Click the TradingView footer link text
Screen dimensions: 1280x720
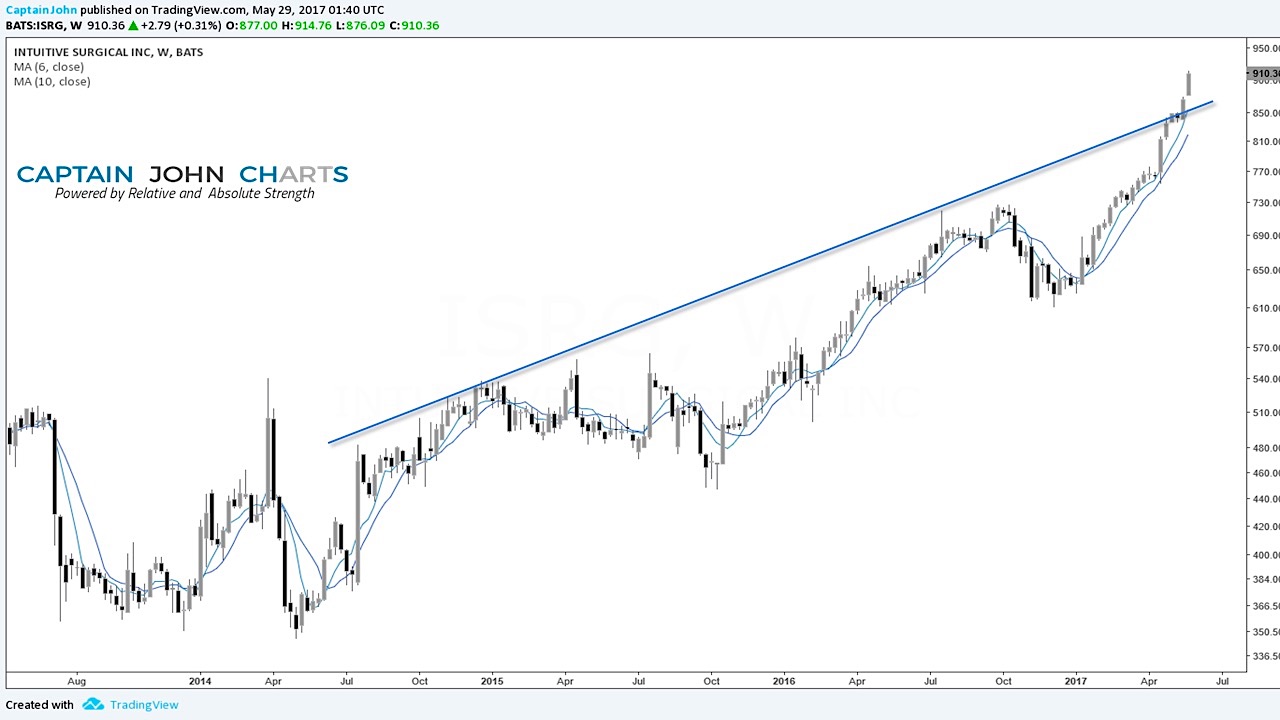pos(144,704)
